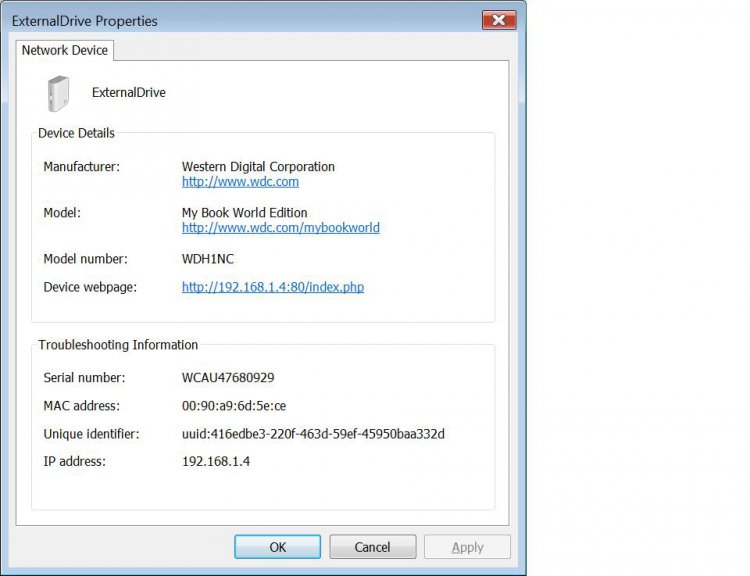Click the ExternalDrive Properties title bar text
This screenshot has height=576, width=750.
tap(85, 21)
